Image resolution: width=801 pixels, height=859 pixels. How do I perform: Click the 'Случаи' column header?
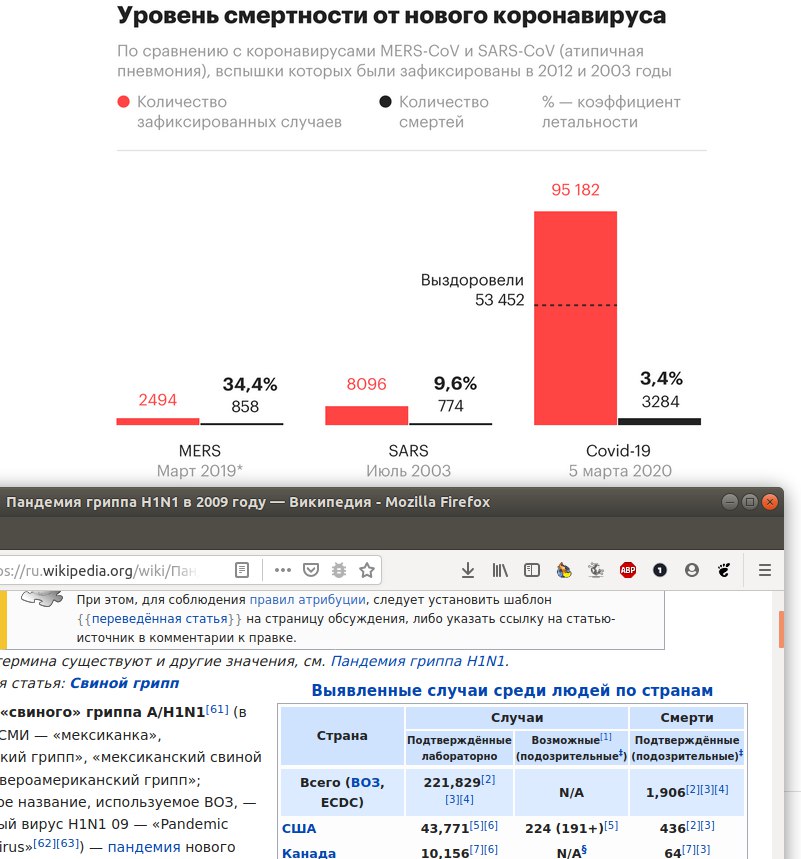(517, 717)
